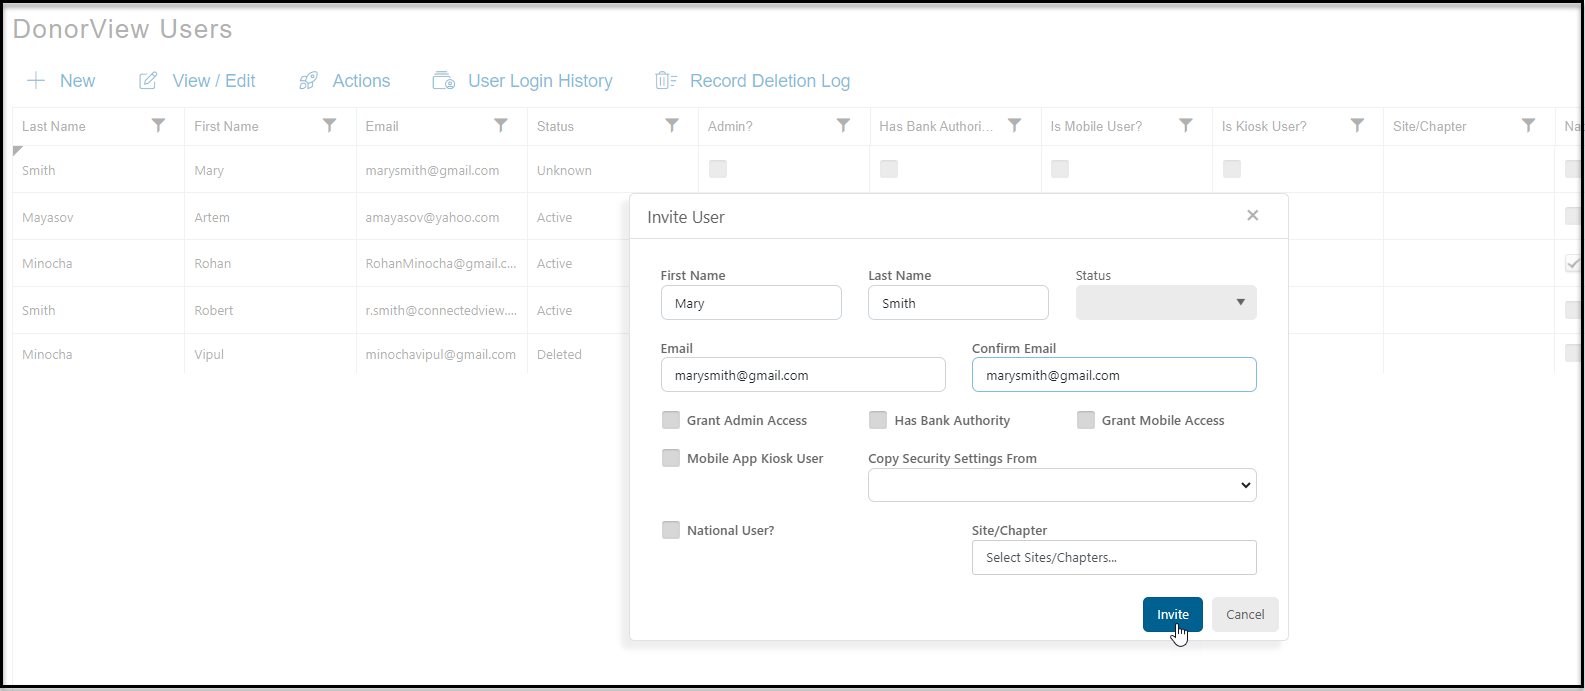Sort by Is Mobile User? header
Viewport: 1585px width, 691px height.
(1096, 127)
